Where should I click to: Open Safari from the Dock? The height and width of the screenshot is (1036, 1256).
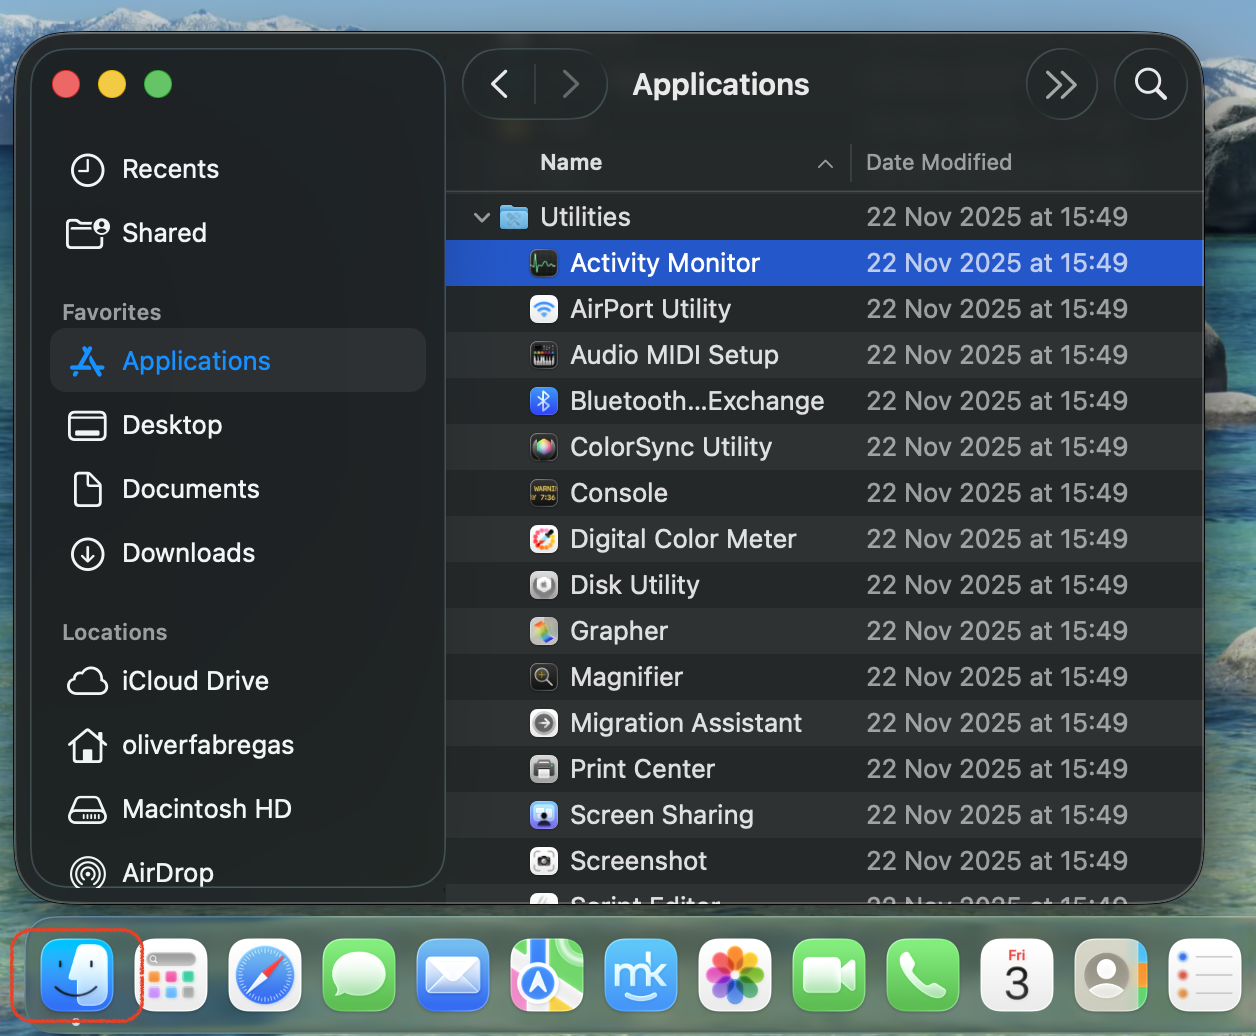[265, 975]
